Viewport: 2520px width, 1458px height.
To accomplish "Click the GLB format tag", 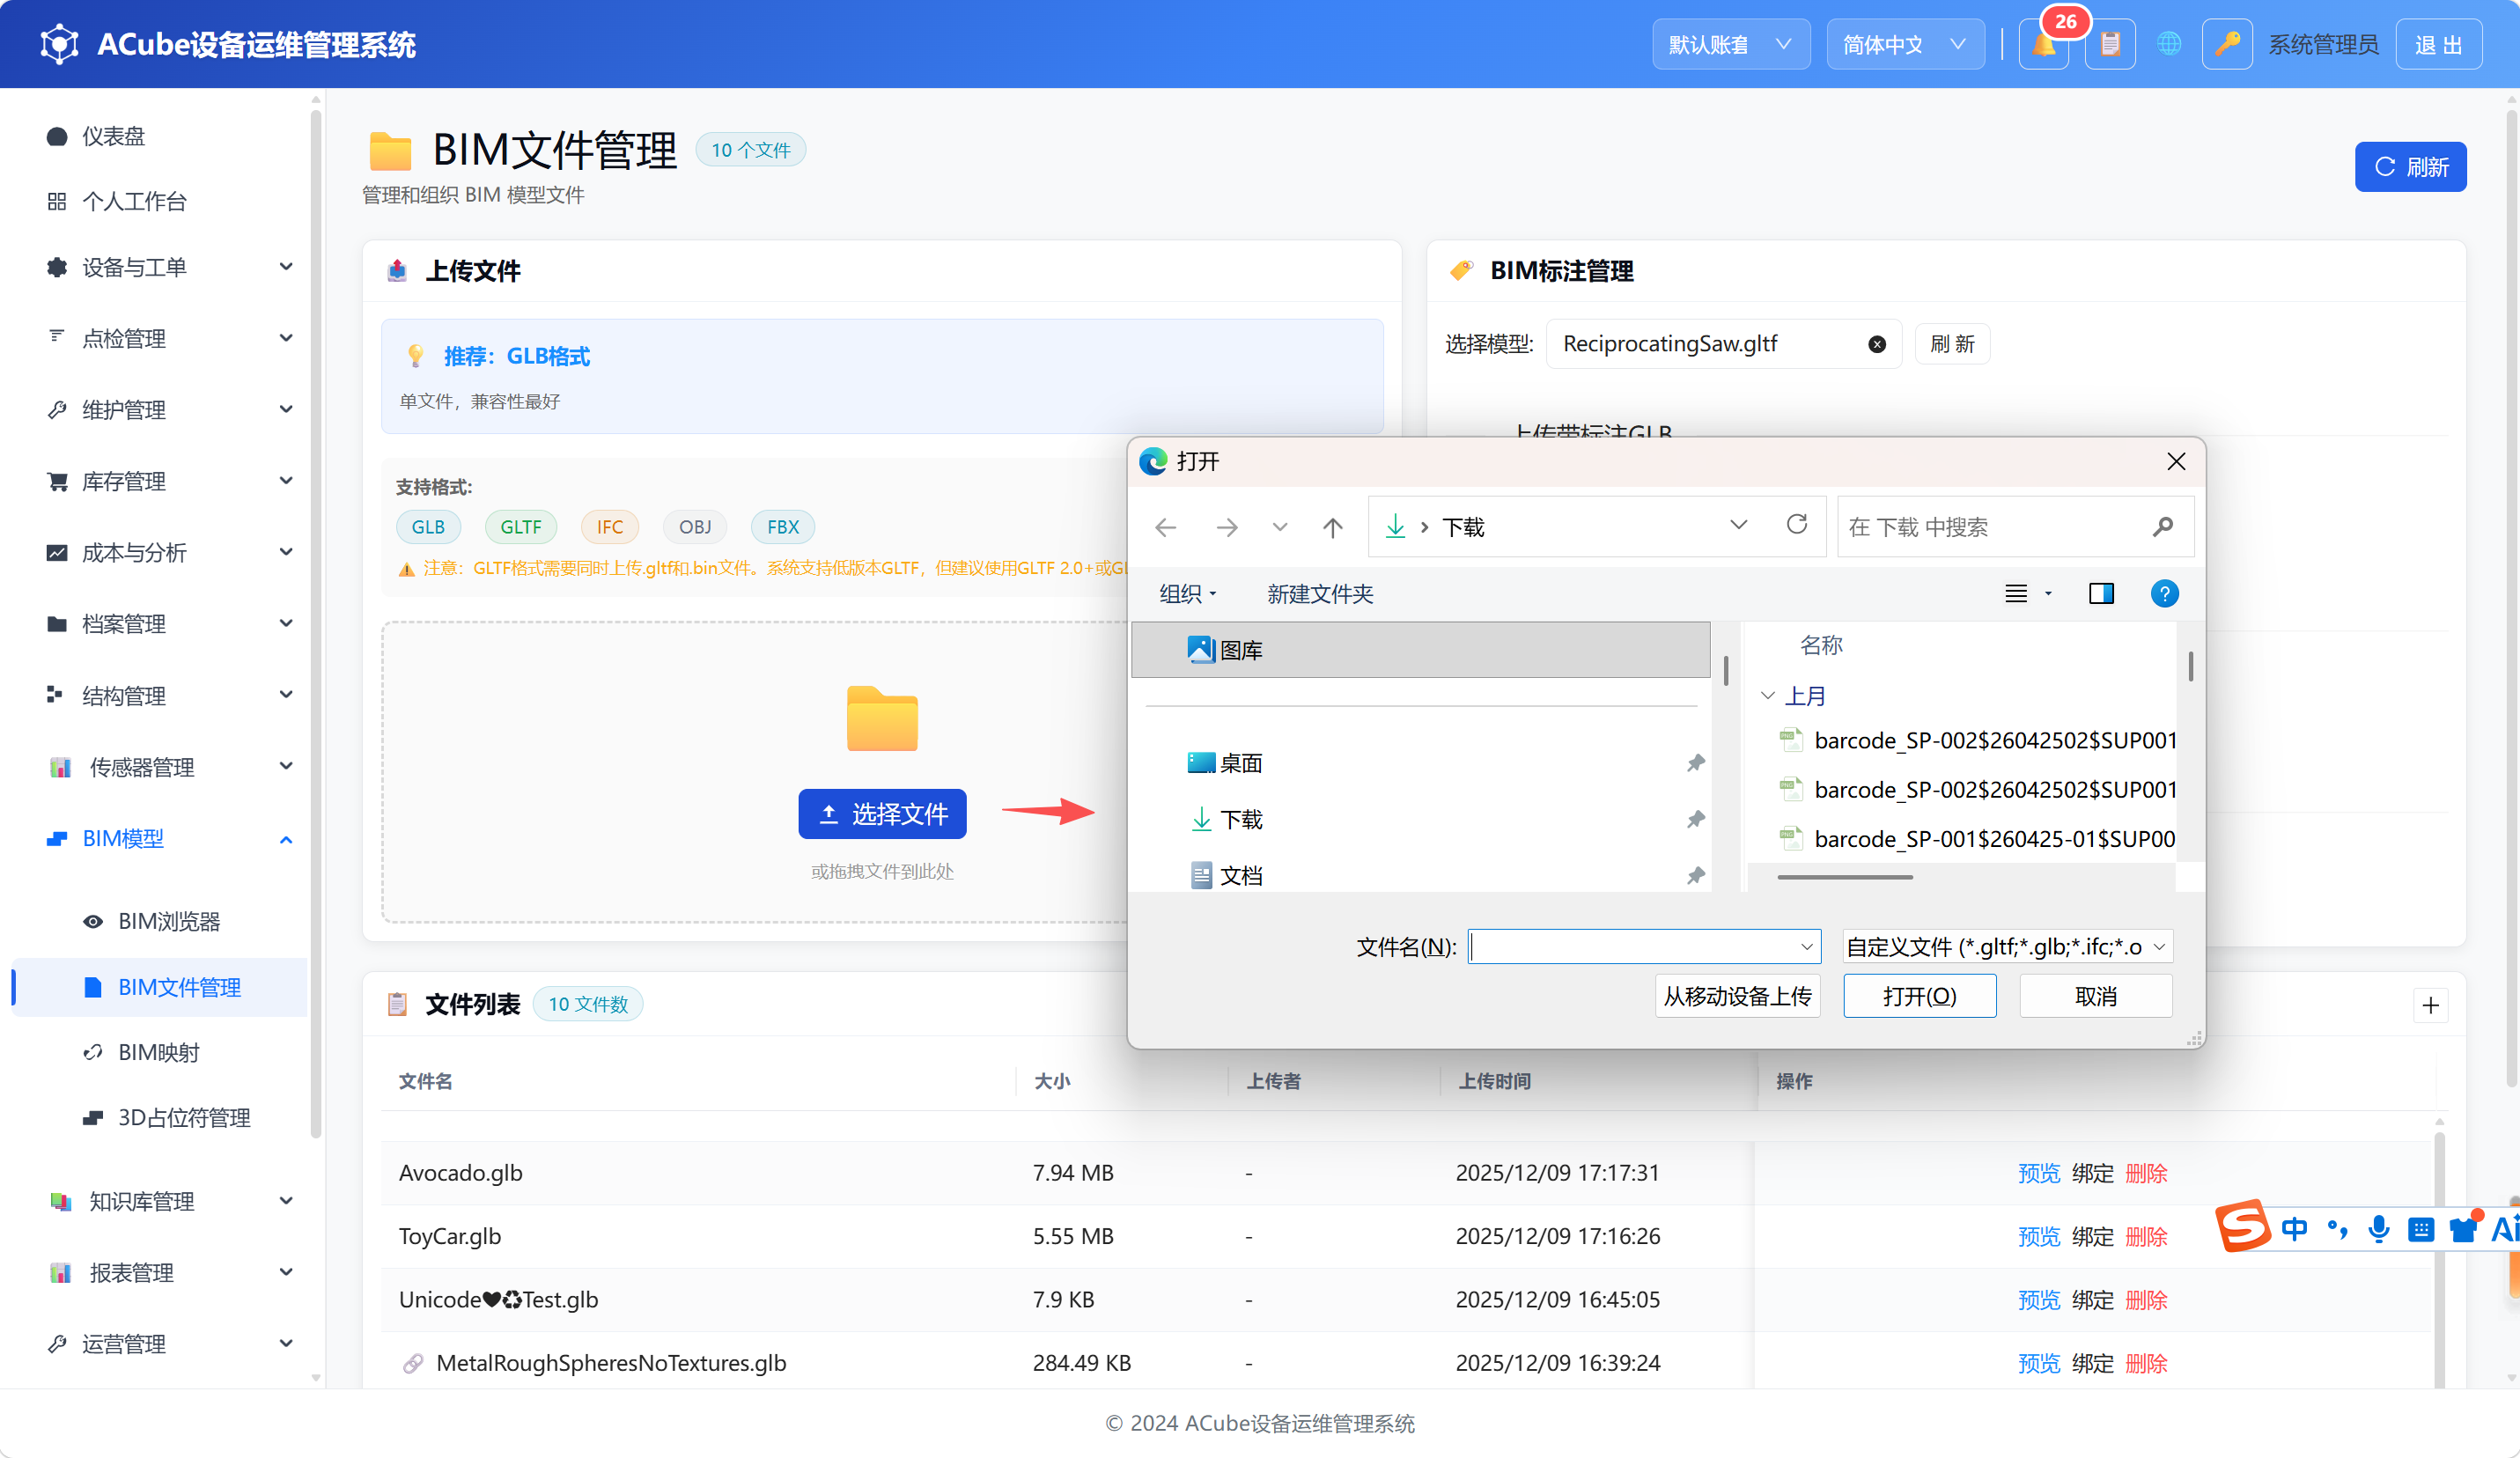I will [x=428, y=527].
